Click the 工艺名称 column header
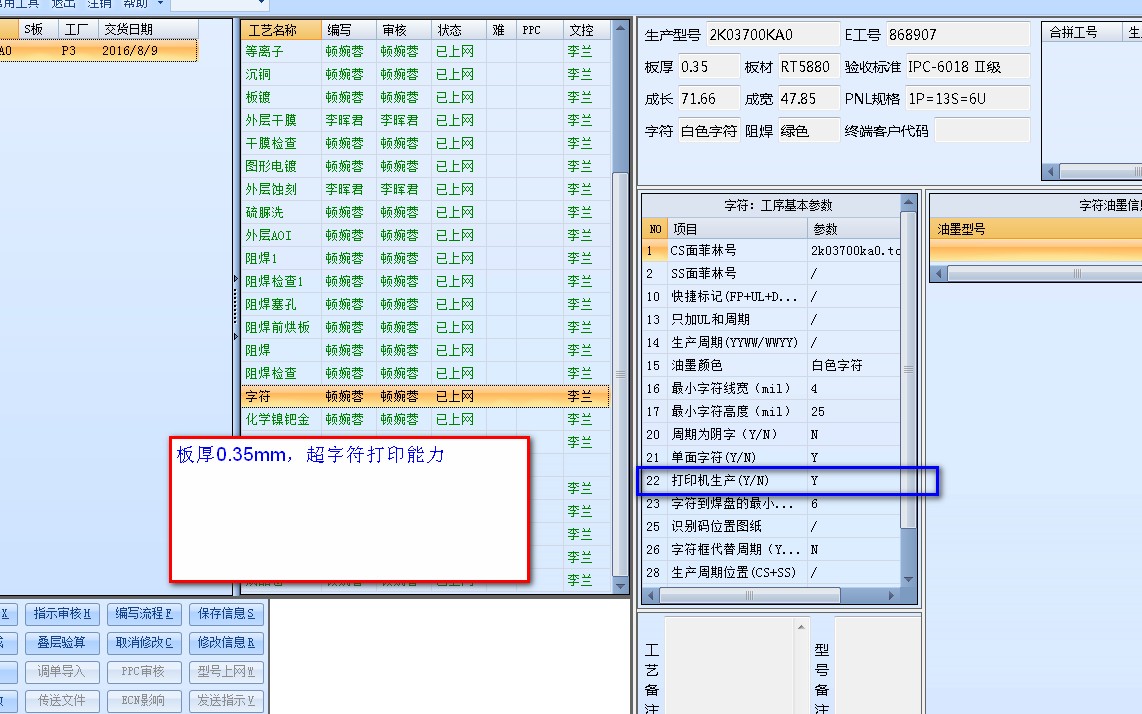This screenshot has width=1142, height=714. 280,30
